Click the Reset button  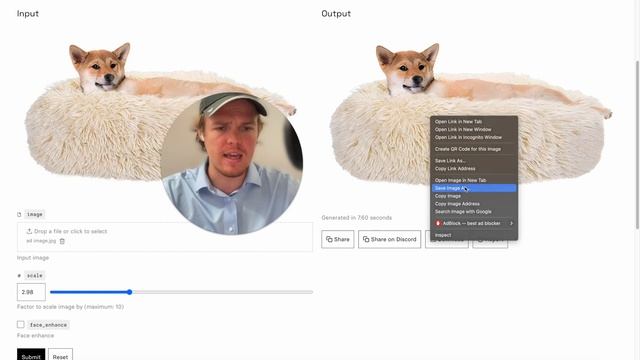point(60,354)
